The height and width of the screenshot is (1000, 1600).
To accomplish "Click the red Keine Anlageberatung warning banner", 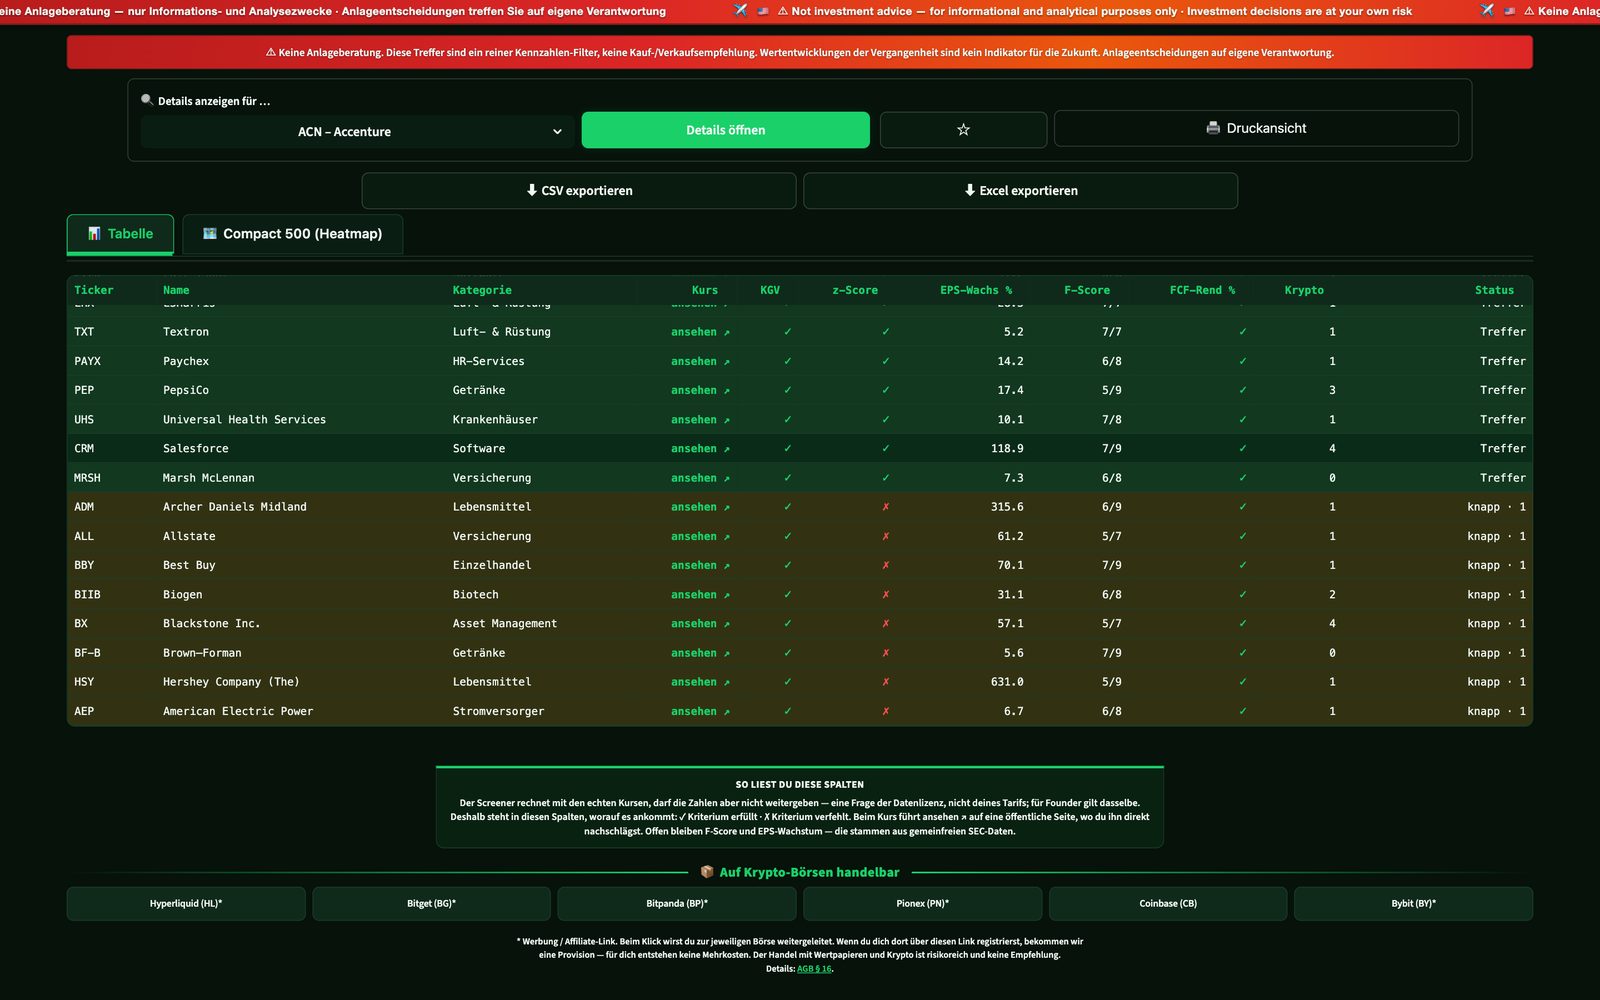I will (799, 52).
